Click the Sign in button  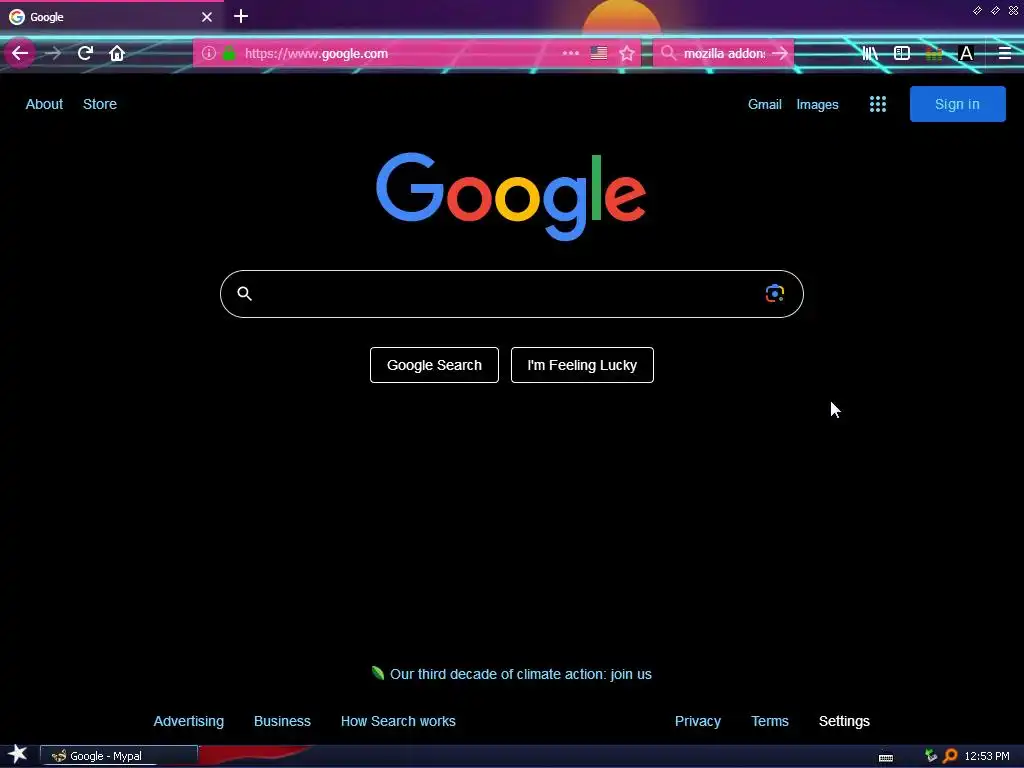pyautogui.click(x=957, y=104)
